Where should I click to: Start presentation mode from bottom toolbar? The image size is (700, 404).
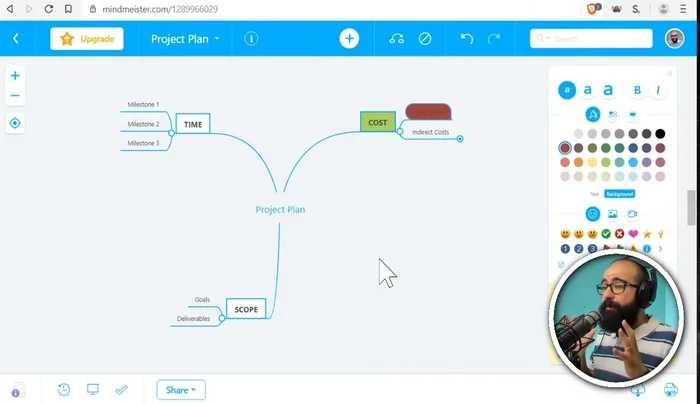coord(93,389)
